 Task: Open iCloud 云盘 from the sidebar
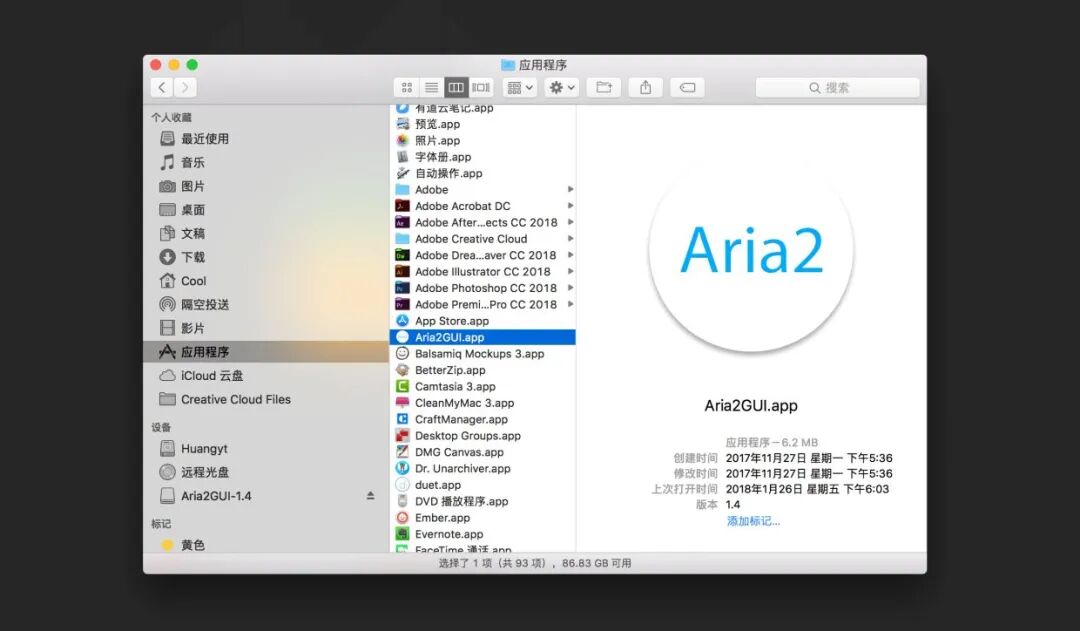pyautogui.click(x=196, y=375)
